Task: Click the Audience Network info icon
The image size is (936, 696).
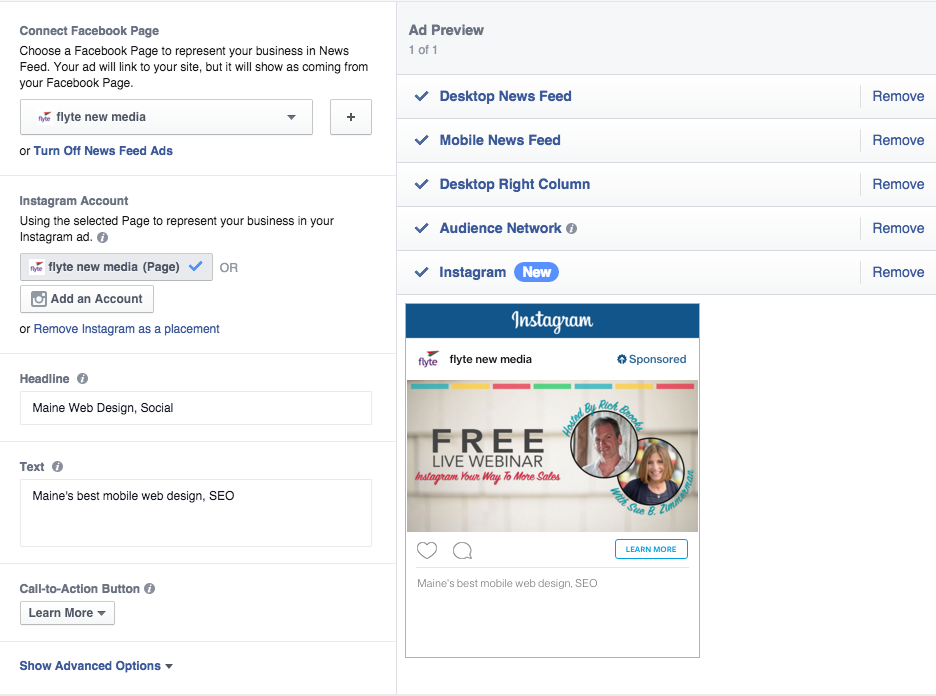Action: click(x=571, y=229)
